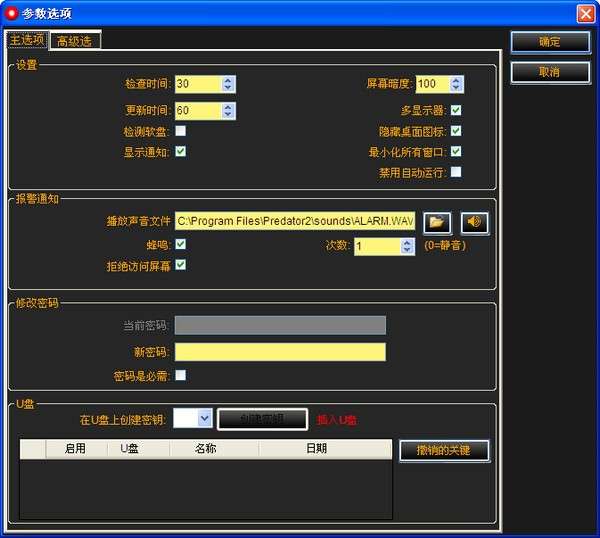Click the 取消 button
The width and height of the screenshot is (600, 538).
click(550, 72)
